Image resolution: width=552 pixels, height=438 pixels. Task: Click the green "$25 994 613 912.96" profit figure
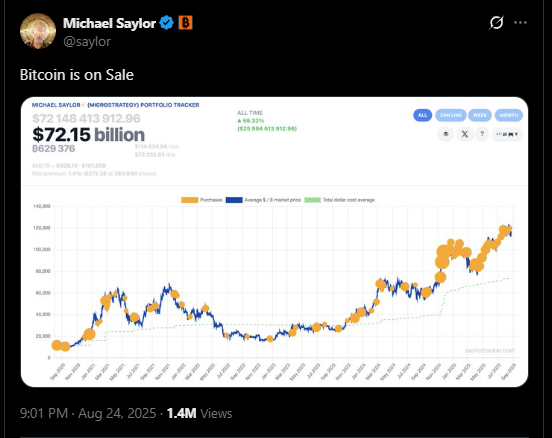coord(267,129)
